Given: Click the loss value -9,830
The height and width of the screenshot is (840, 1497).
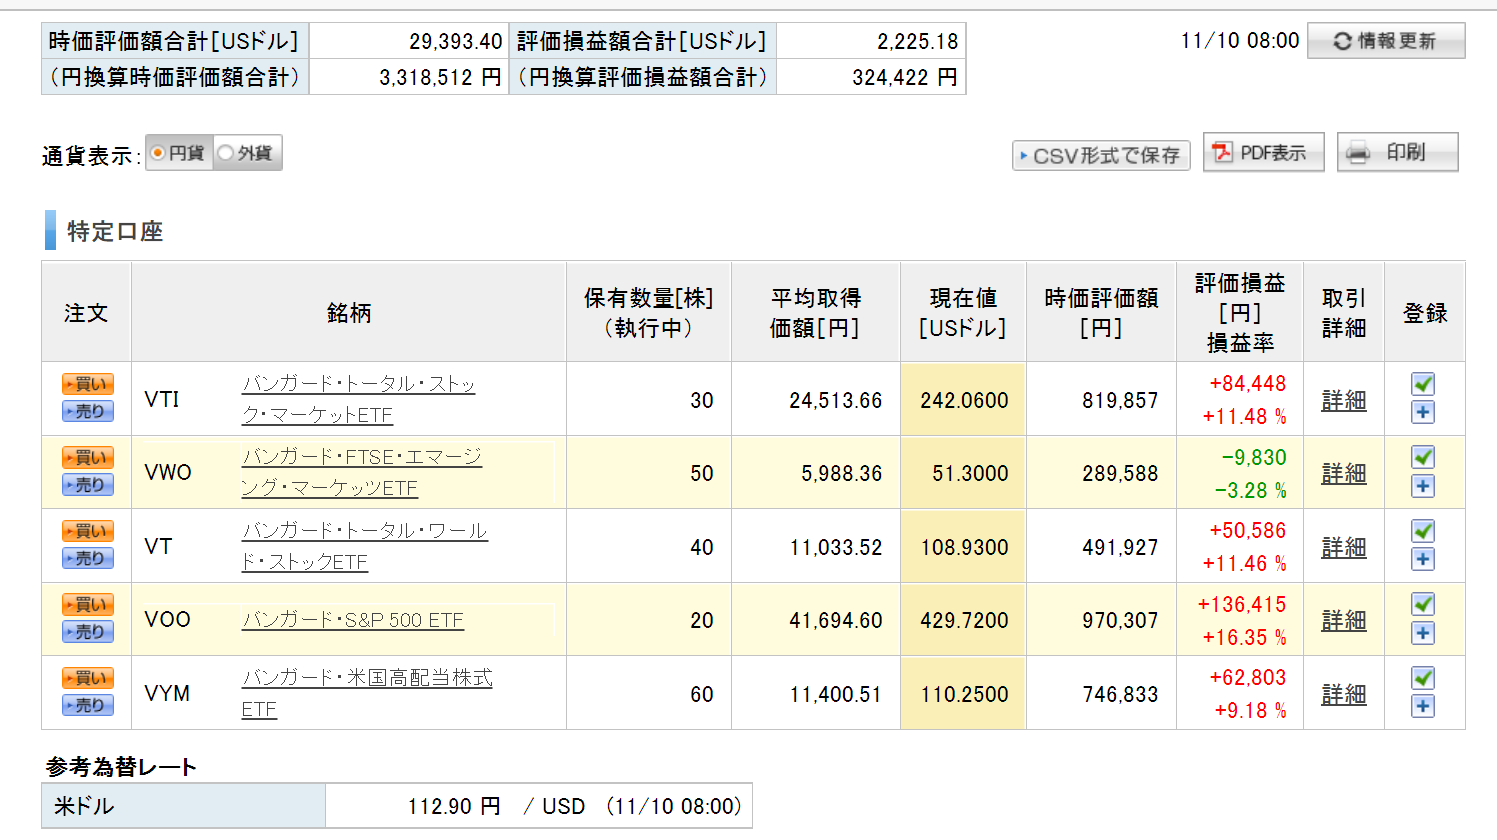Looking at the screenshot, I should click(x=1254, y=458).
